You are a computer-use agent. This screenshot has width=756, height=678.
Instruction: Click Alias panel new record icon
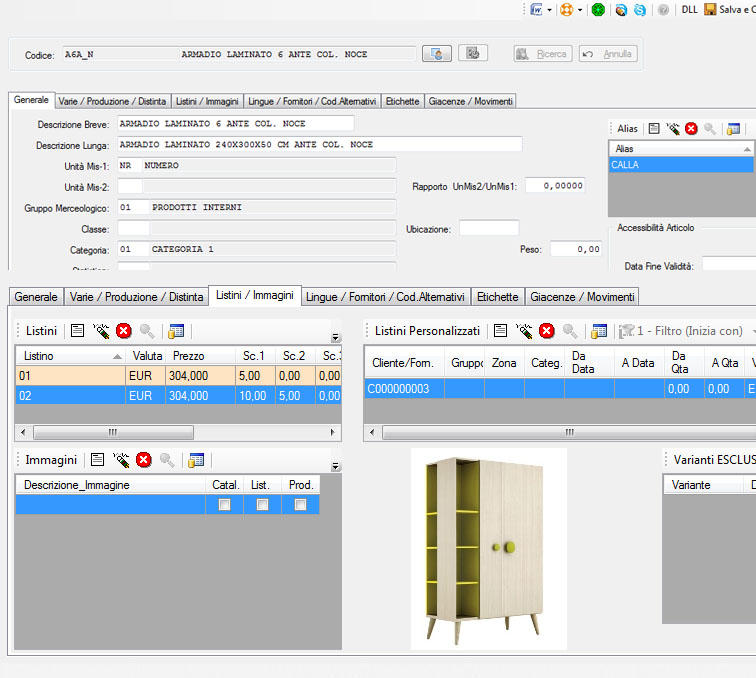pos(654,128)
